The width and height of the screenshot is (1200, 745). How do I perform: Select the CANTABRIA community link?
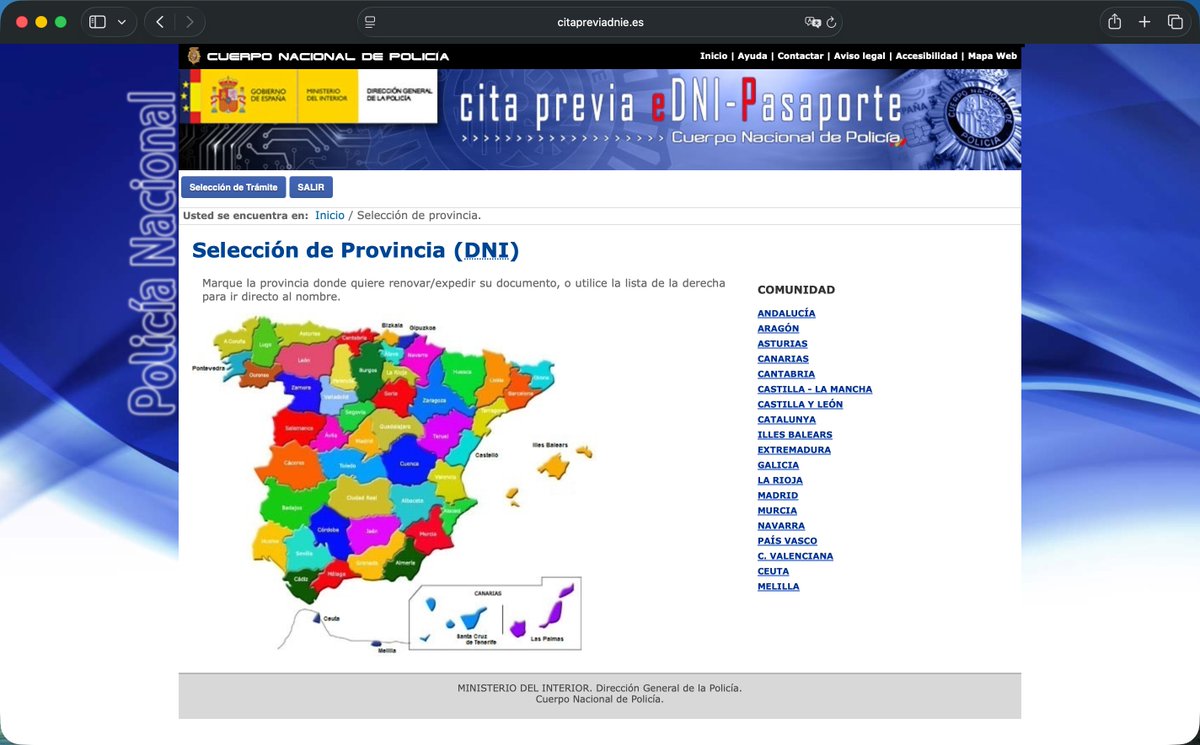pyautogui.click(x=786, y=374)
